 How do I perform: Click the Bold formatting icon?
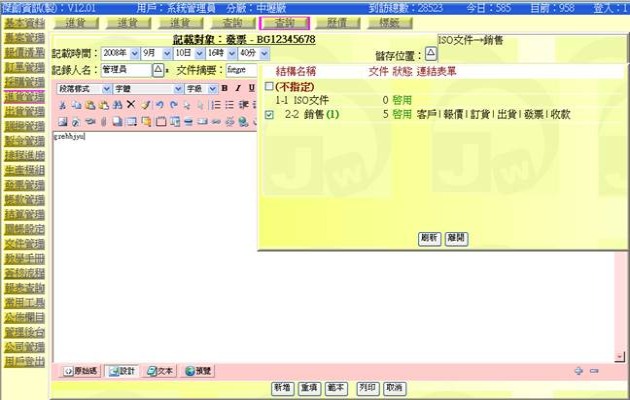(225, 89)
